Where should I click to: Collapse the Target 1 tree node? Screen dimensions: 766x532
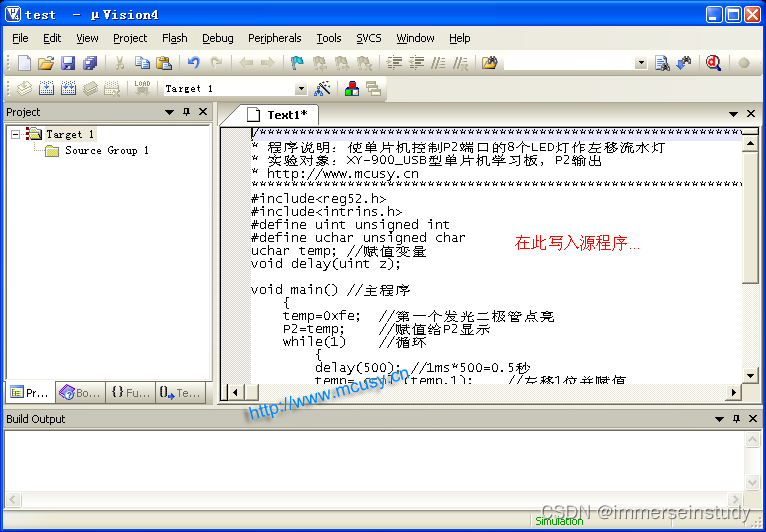(16, 134)
